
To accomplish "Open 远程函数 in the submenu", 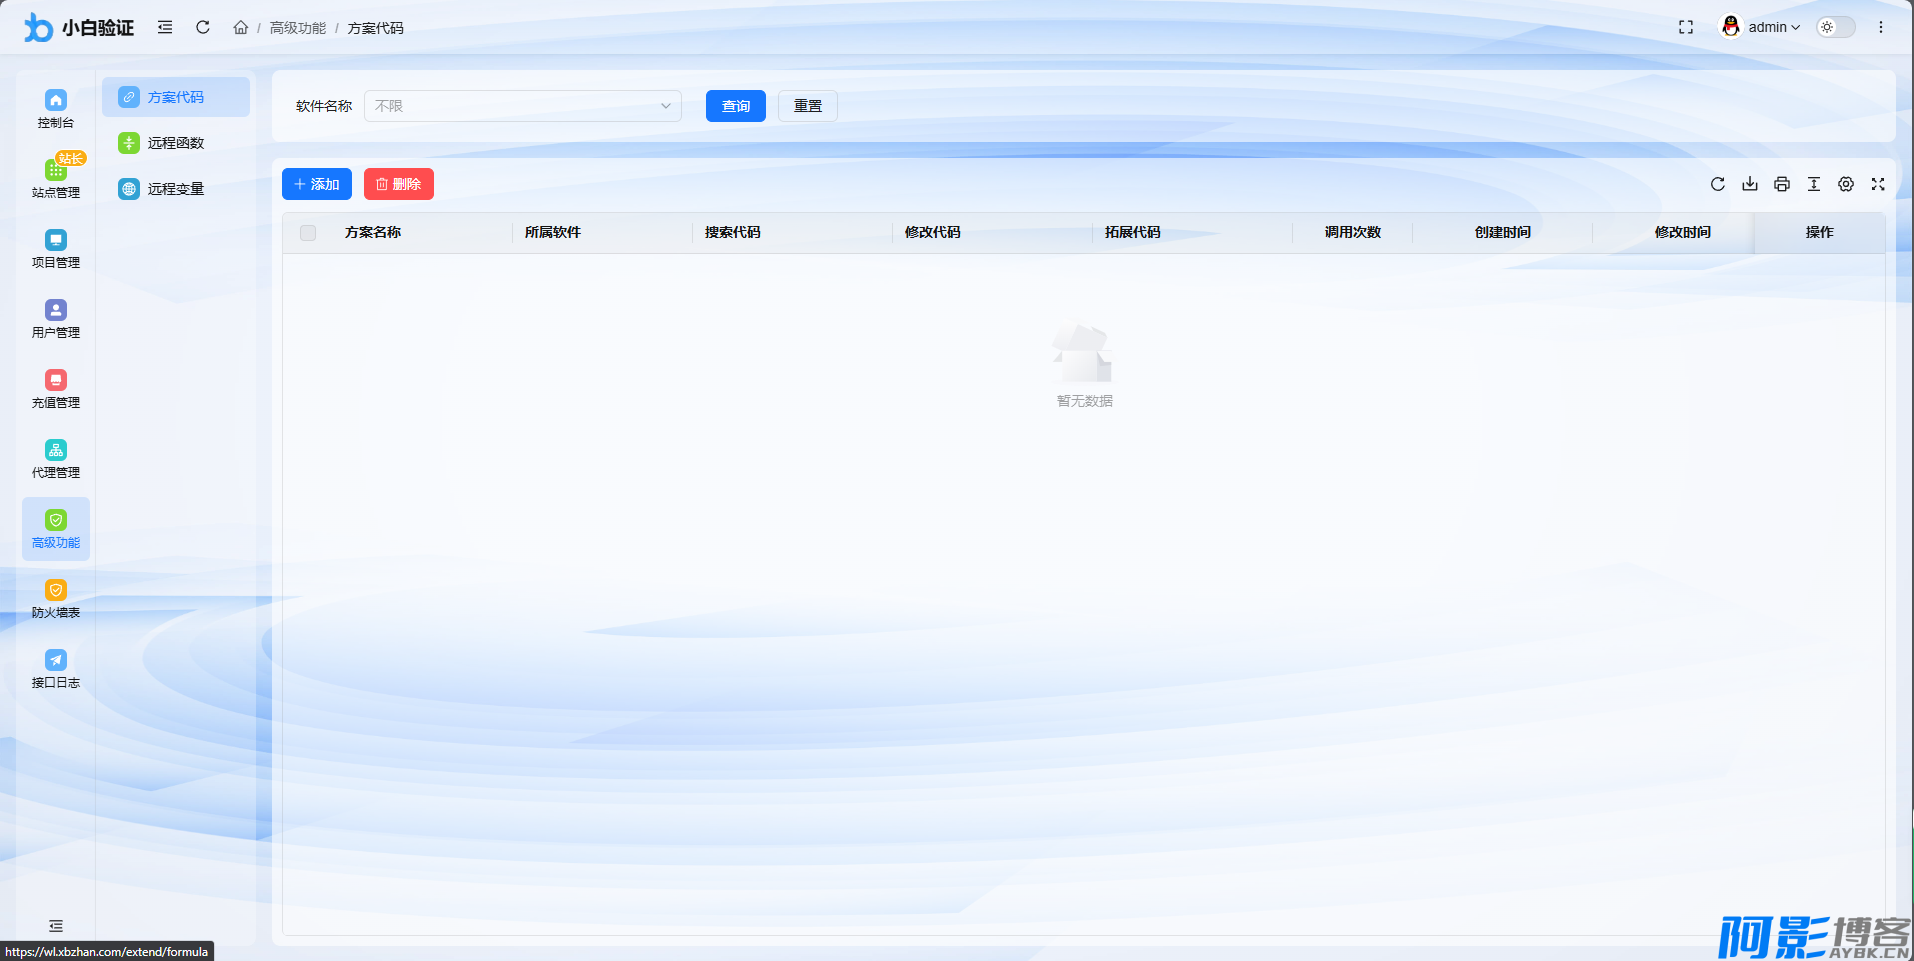I will [x=175, y=143].
